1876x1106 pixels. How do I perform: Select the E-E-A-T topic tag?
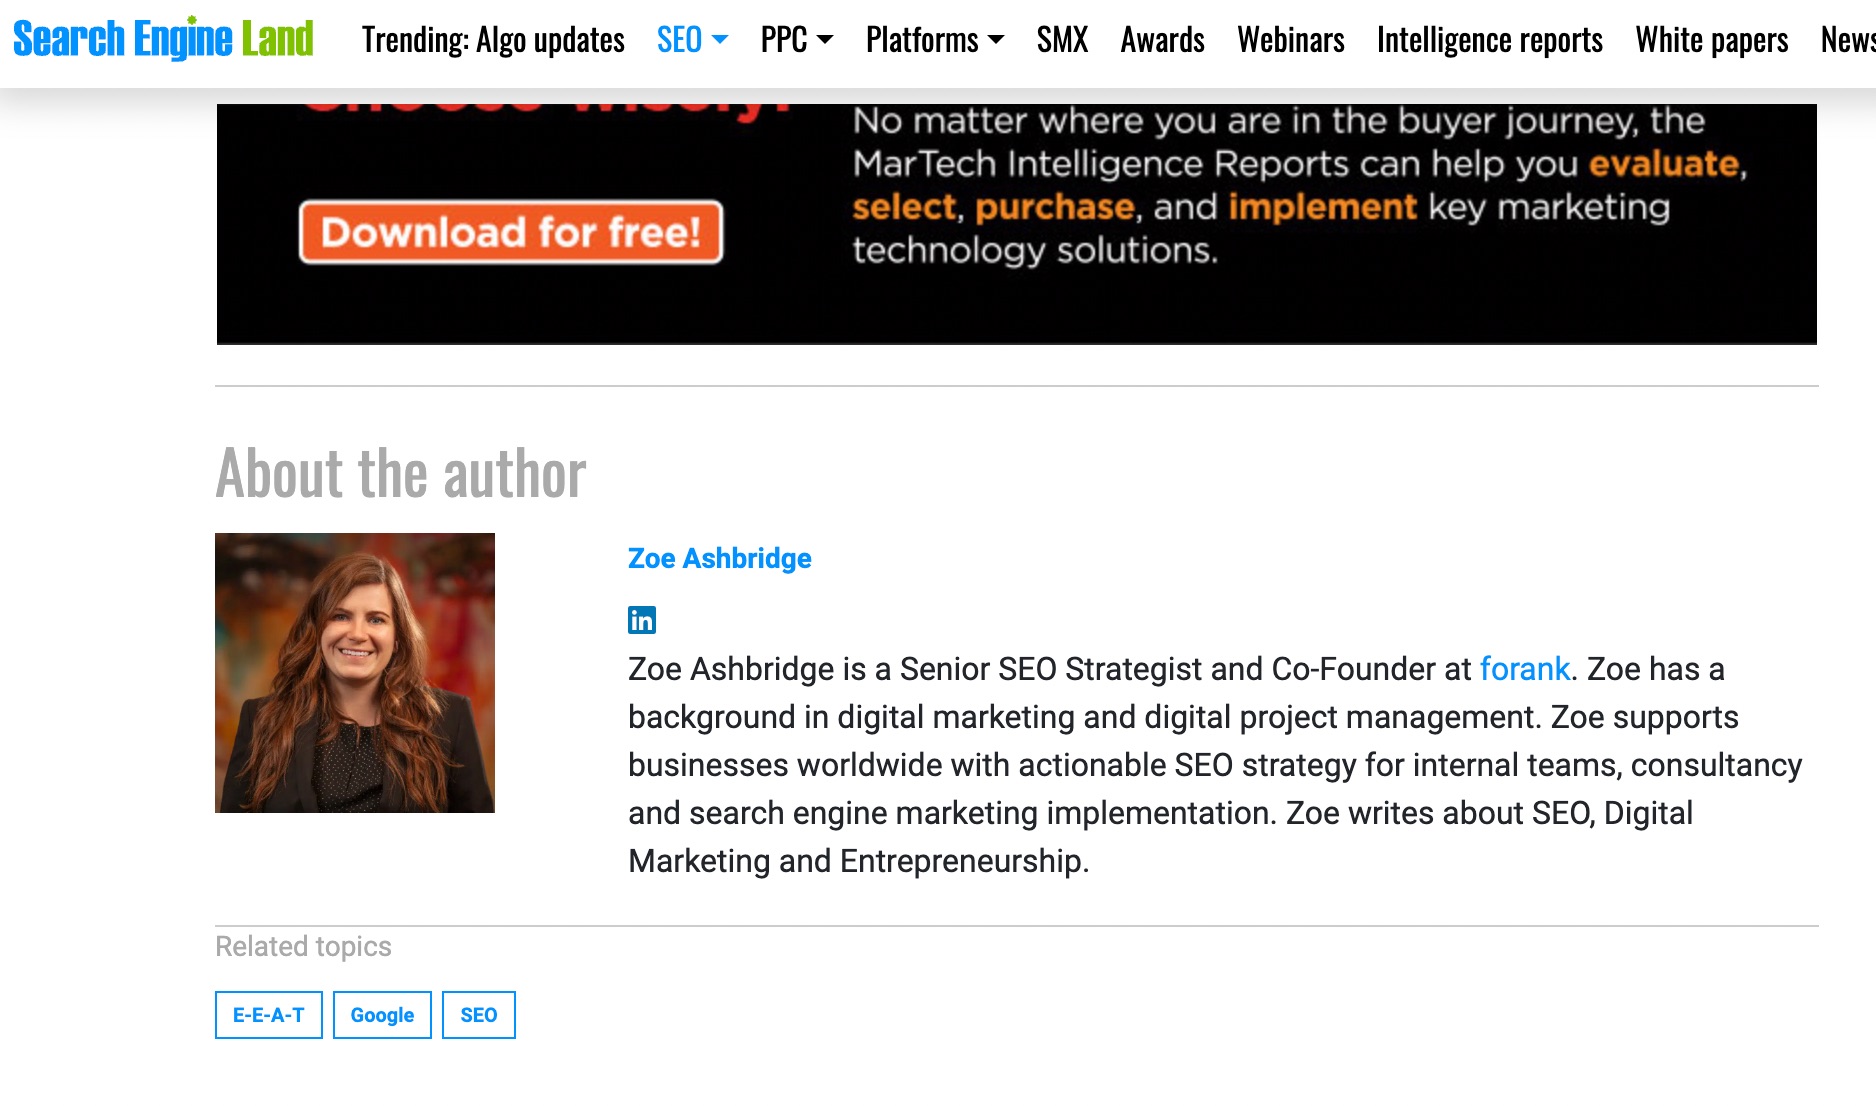click(268, 1015)
